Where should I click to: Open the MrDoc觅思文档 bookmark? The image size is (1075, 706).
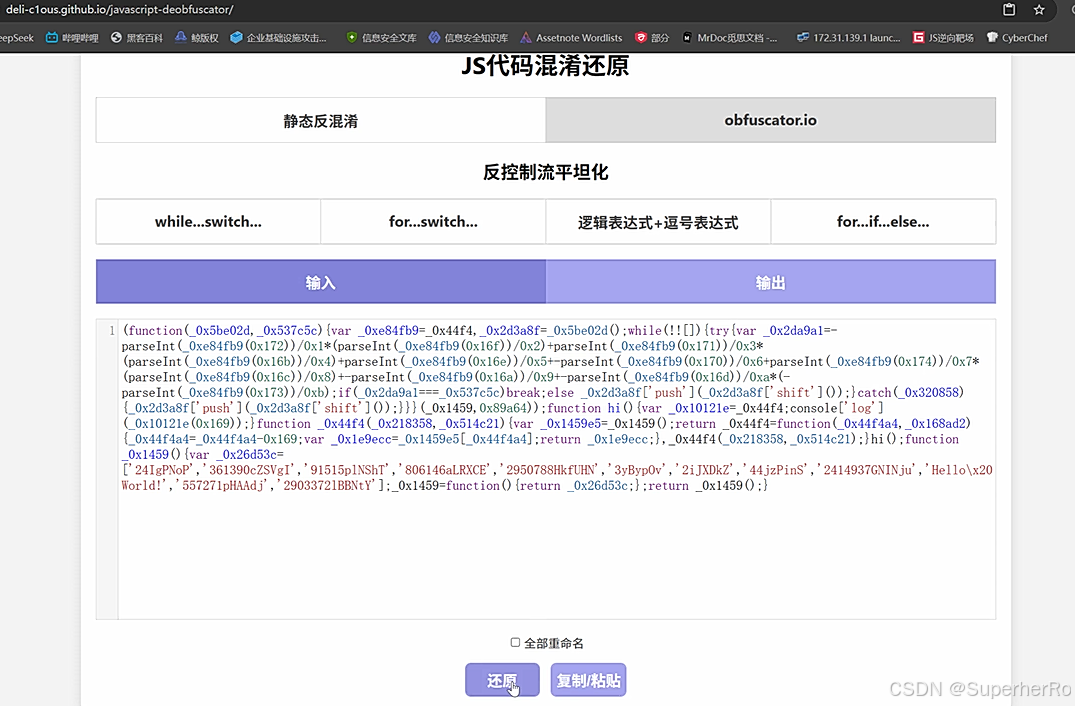coord(730,38)
